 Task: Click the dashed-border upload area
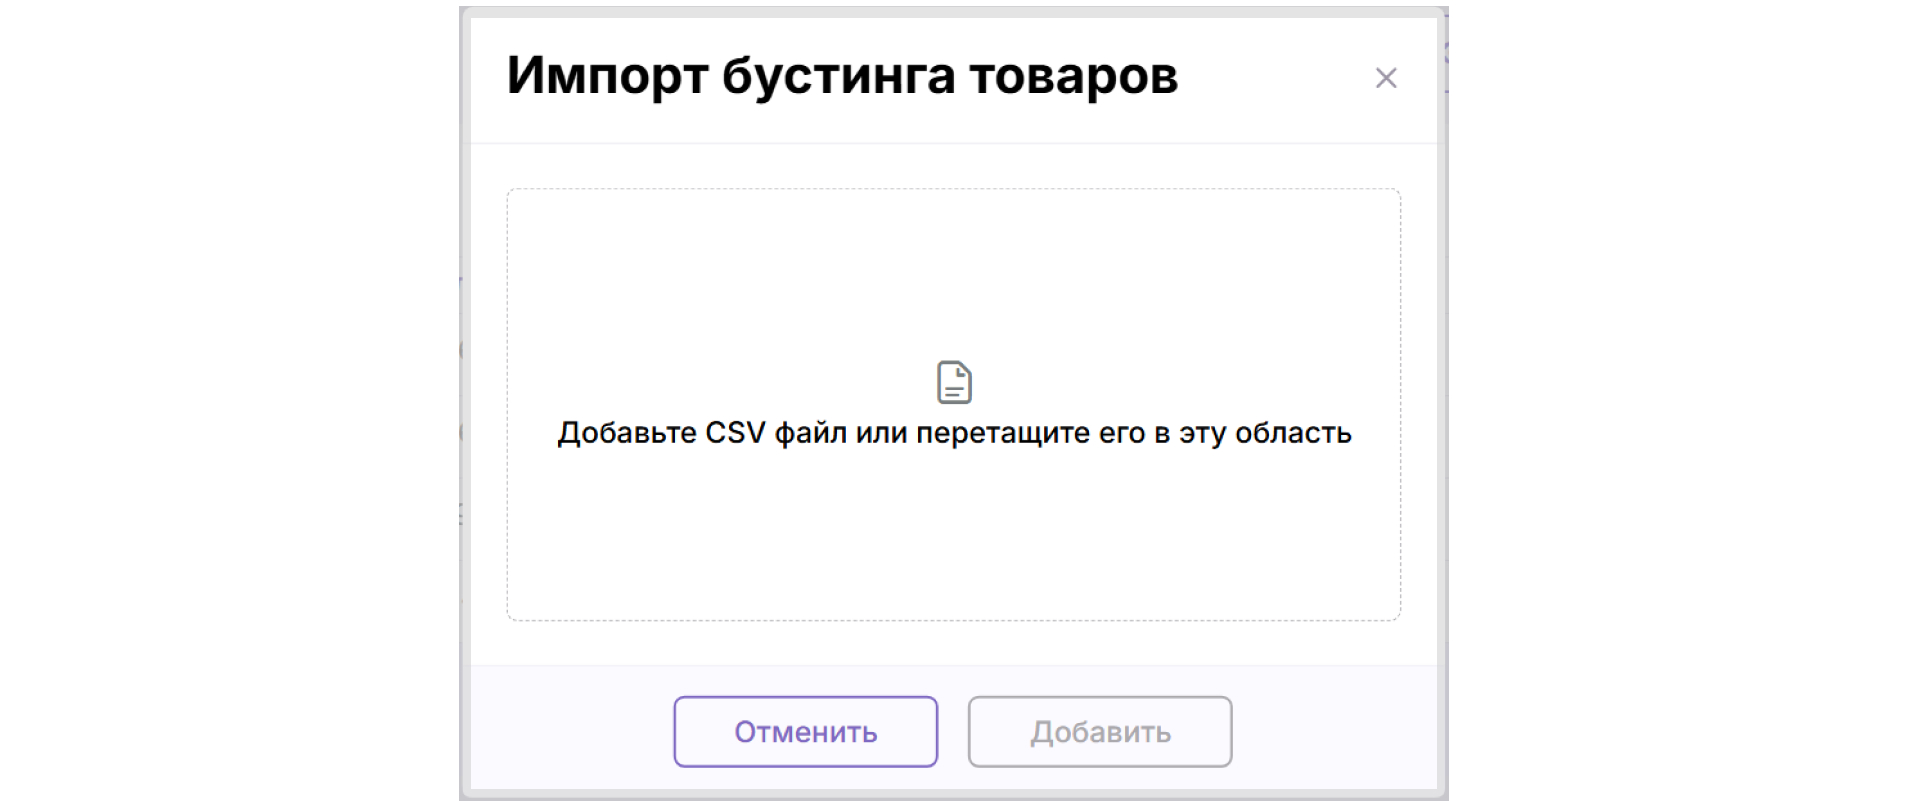coord(954,403)
